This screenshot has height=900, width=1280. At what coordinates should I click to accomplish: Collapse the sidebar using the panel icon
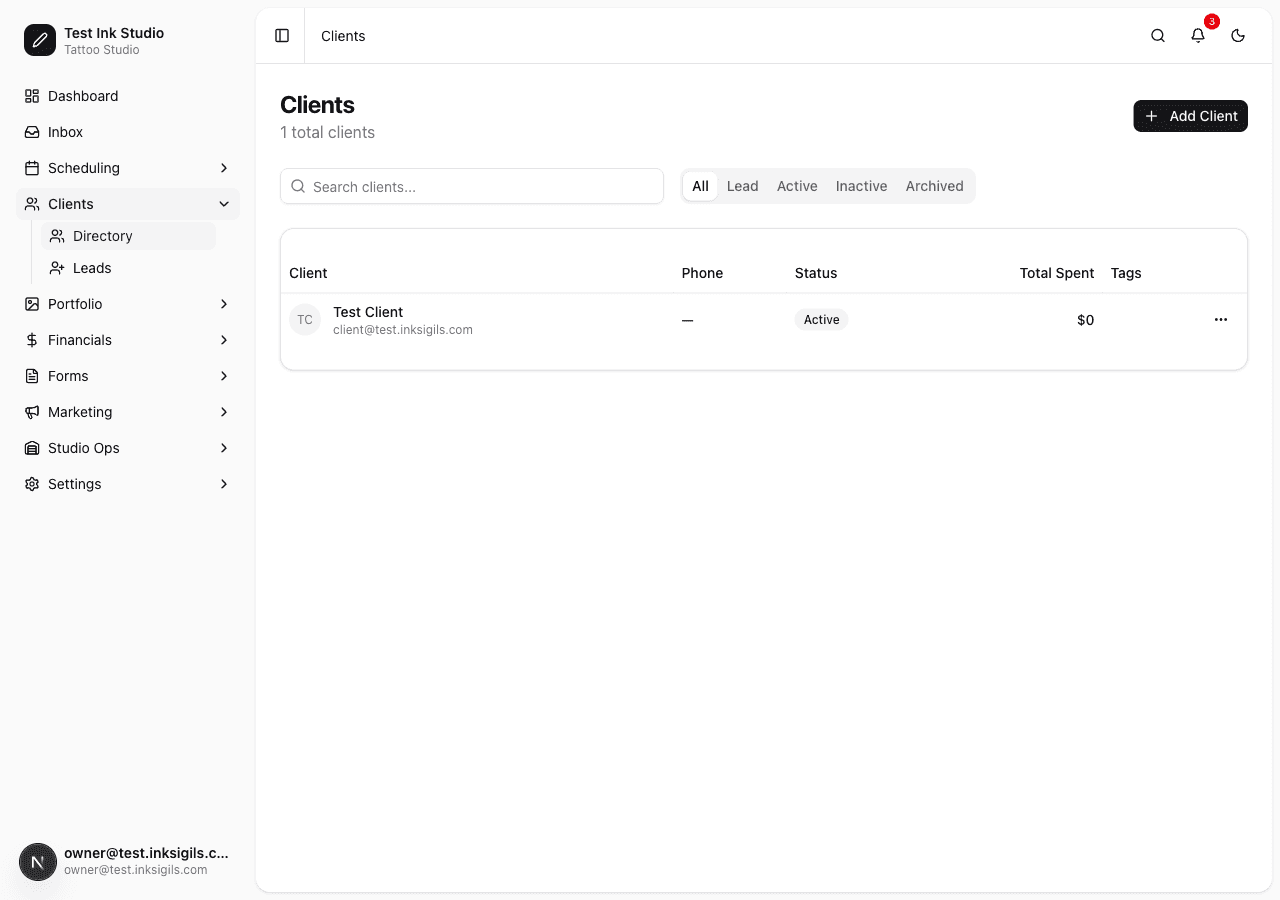281,35
